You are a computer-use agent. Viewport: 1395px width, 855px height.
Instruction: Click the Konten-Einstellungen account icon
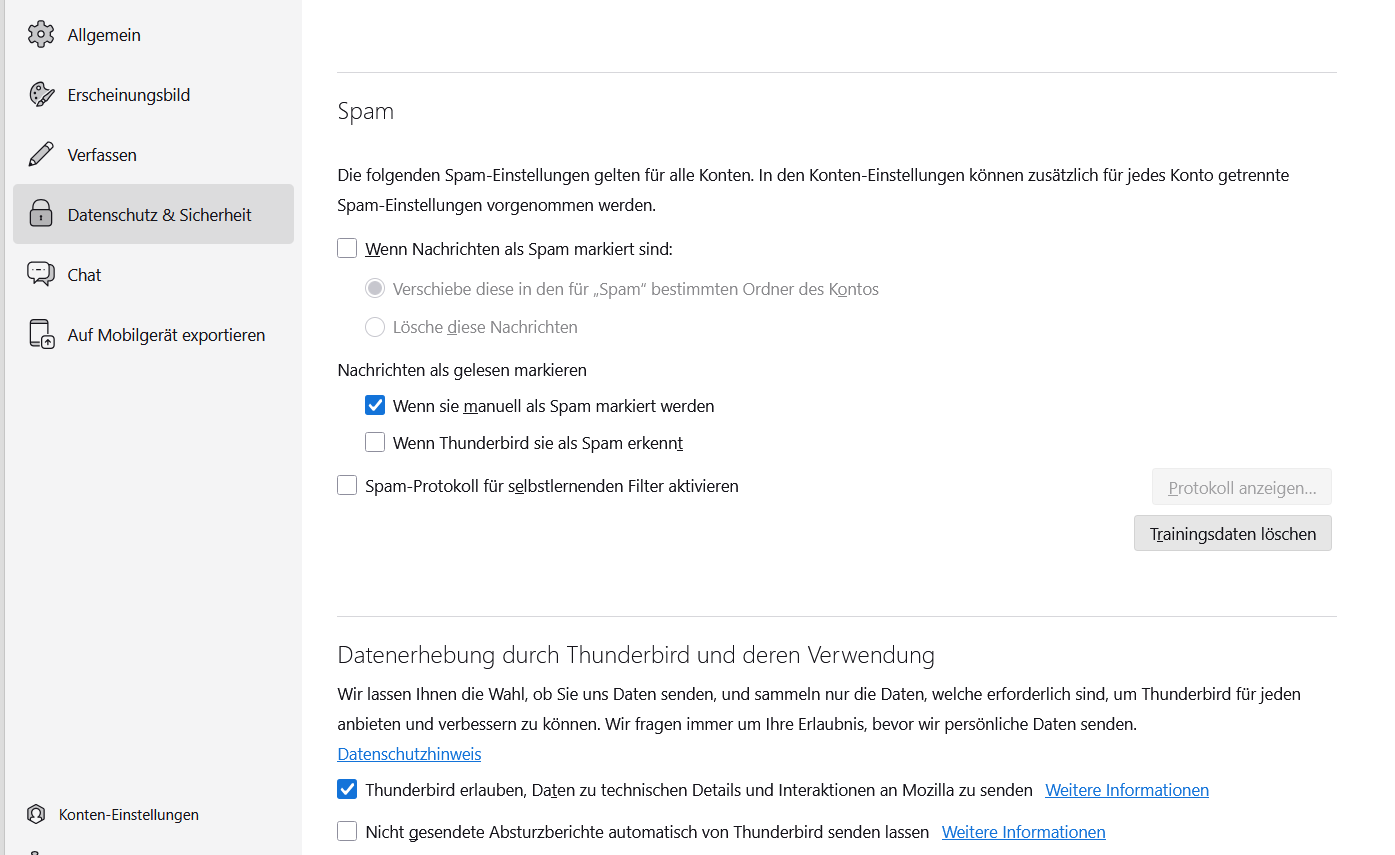coord(36,814)
